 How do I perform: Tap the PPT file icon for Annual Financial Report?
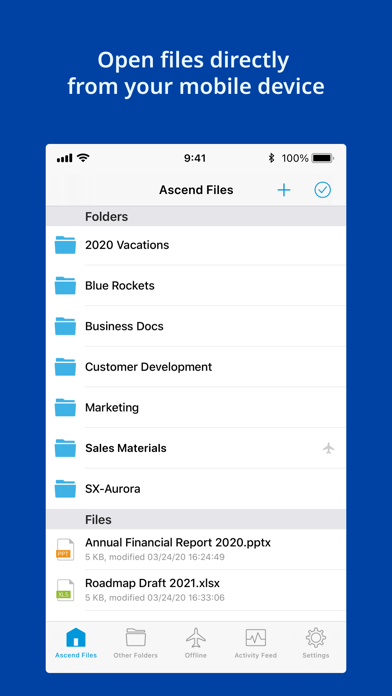coord(65,549)
